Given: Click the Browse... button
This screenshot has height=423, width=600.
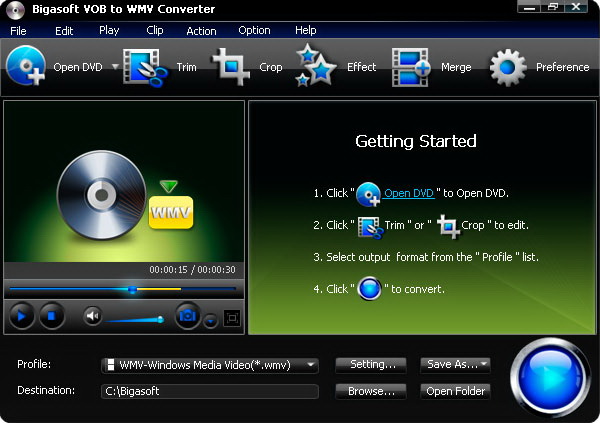Looking at the screenshot, I should click(371, 391).
